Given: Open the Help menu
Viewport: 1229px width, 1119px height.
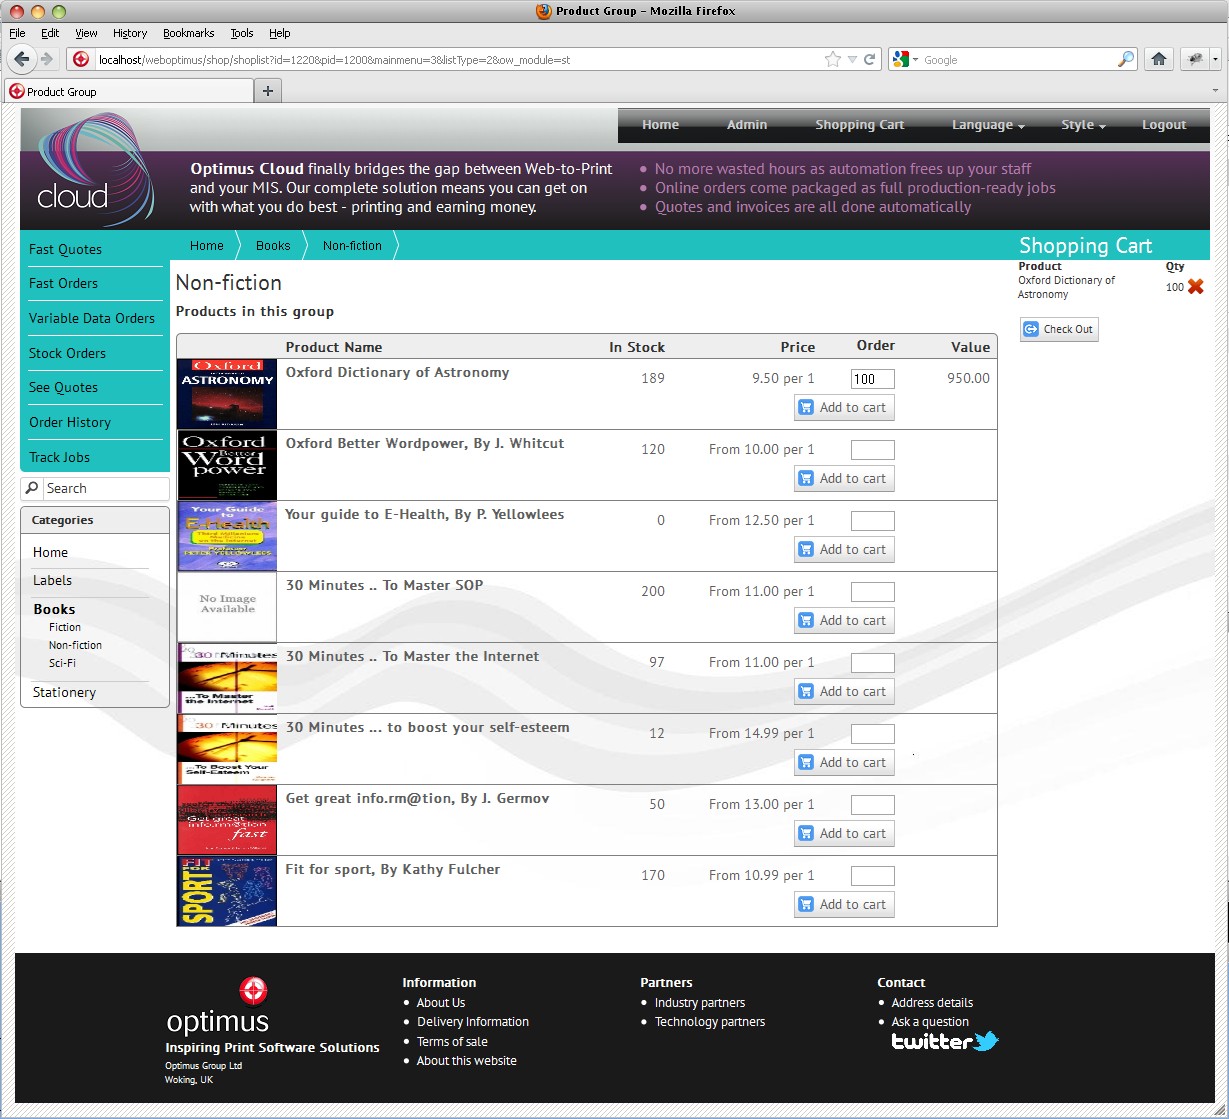Looking at the screenshot, I should click(x=280, y=33).
